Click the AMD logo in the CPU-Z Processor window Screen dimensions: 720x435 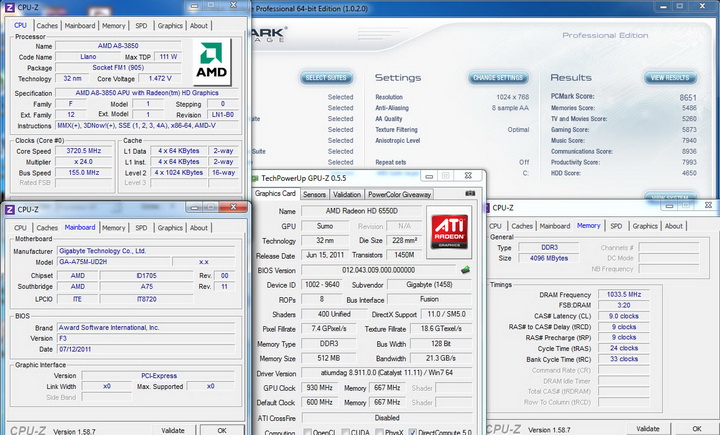212,62
